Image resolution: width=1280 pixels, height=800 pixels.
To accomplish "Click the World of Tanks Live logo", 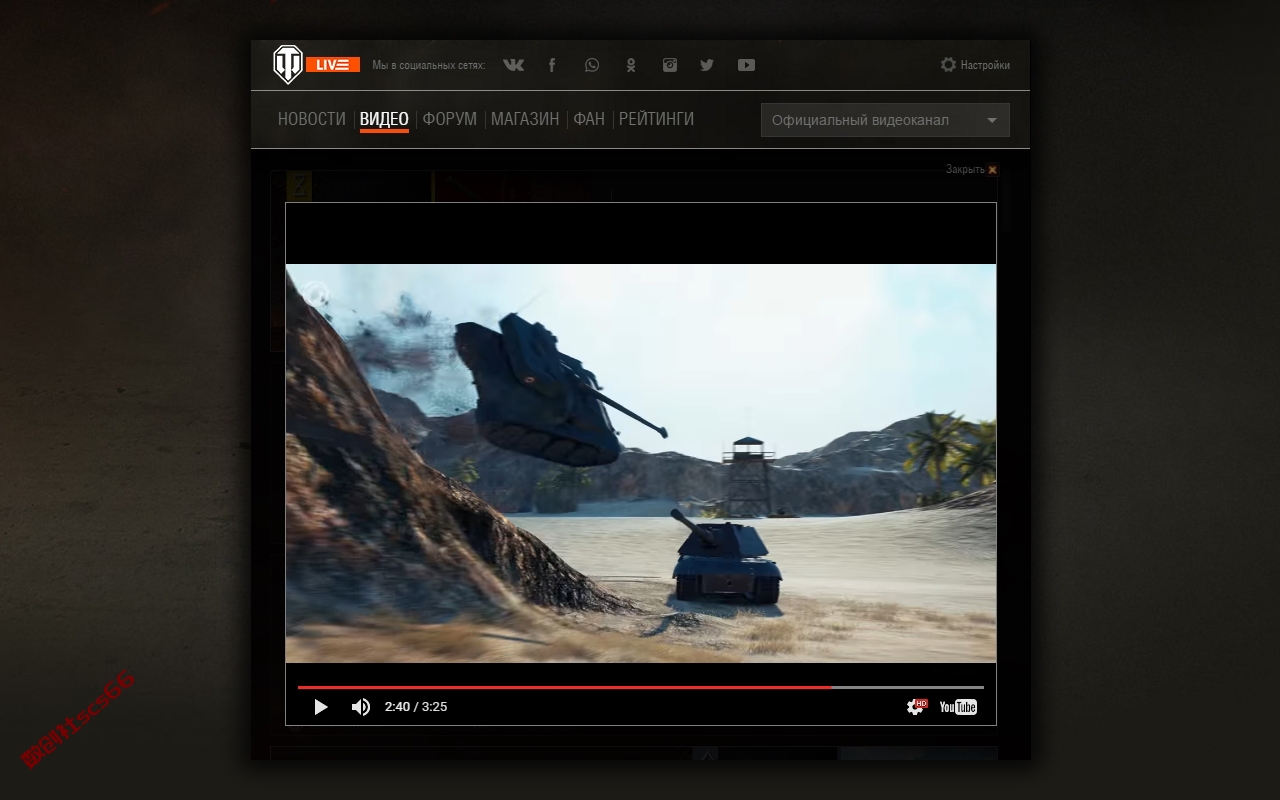I will tap(316, 65).
